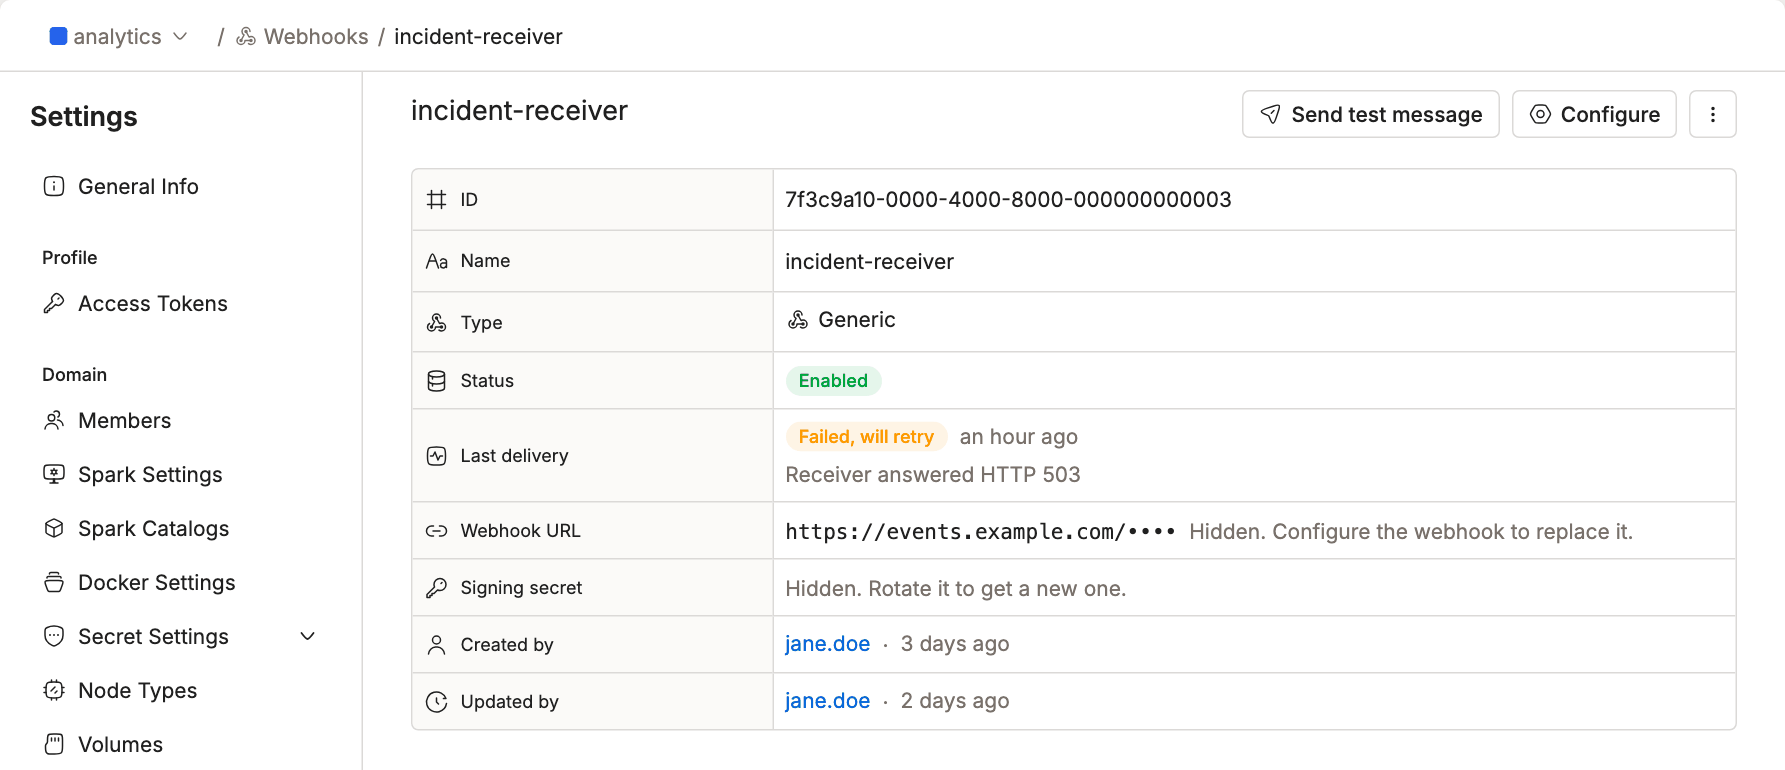Select the hidden webhook URL text
Image resolution: width=1785 pixels, height=770 pixels.
click(980, 532)
